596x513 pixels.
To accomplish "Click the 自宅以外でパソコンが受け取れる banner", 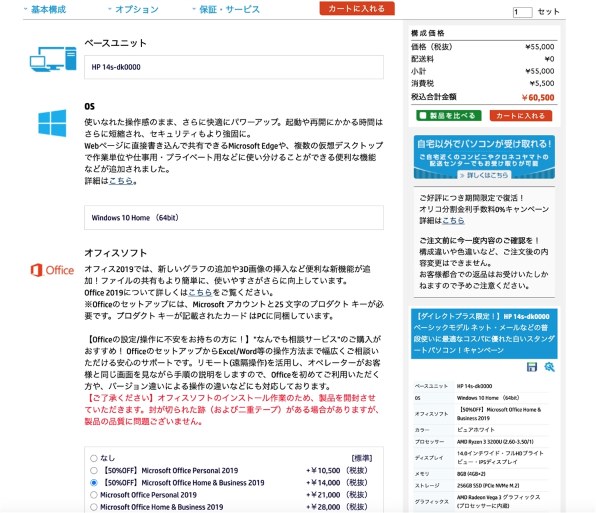I will point(484,157).
